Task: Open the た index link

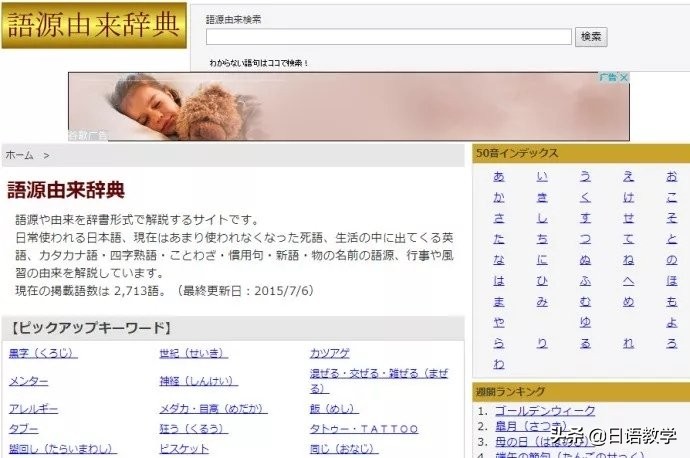Action: tap(499, 239)
